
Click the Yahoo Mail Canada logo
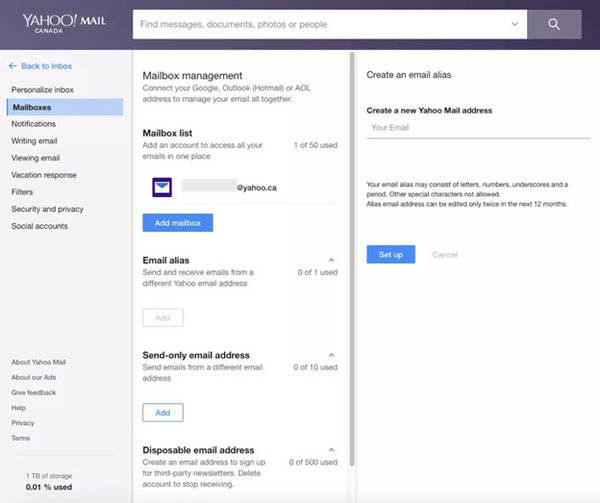click(x=64, y=23)
